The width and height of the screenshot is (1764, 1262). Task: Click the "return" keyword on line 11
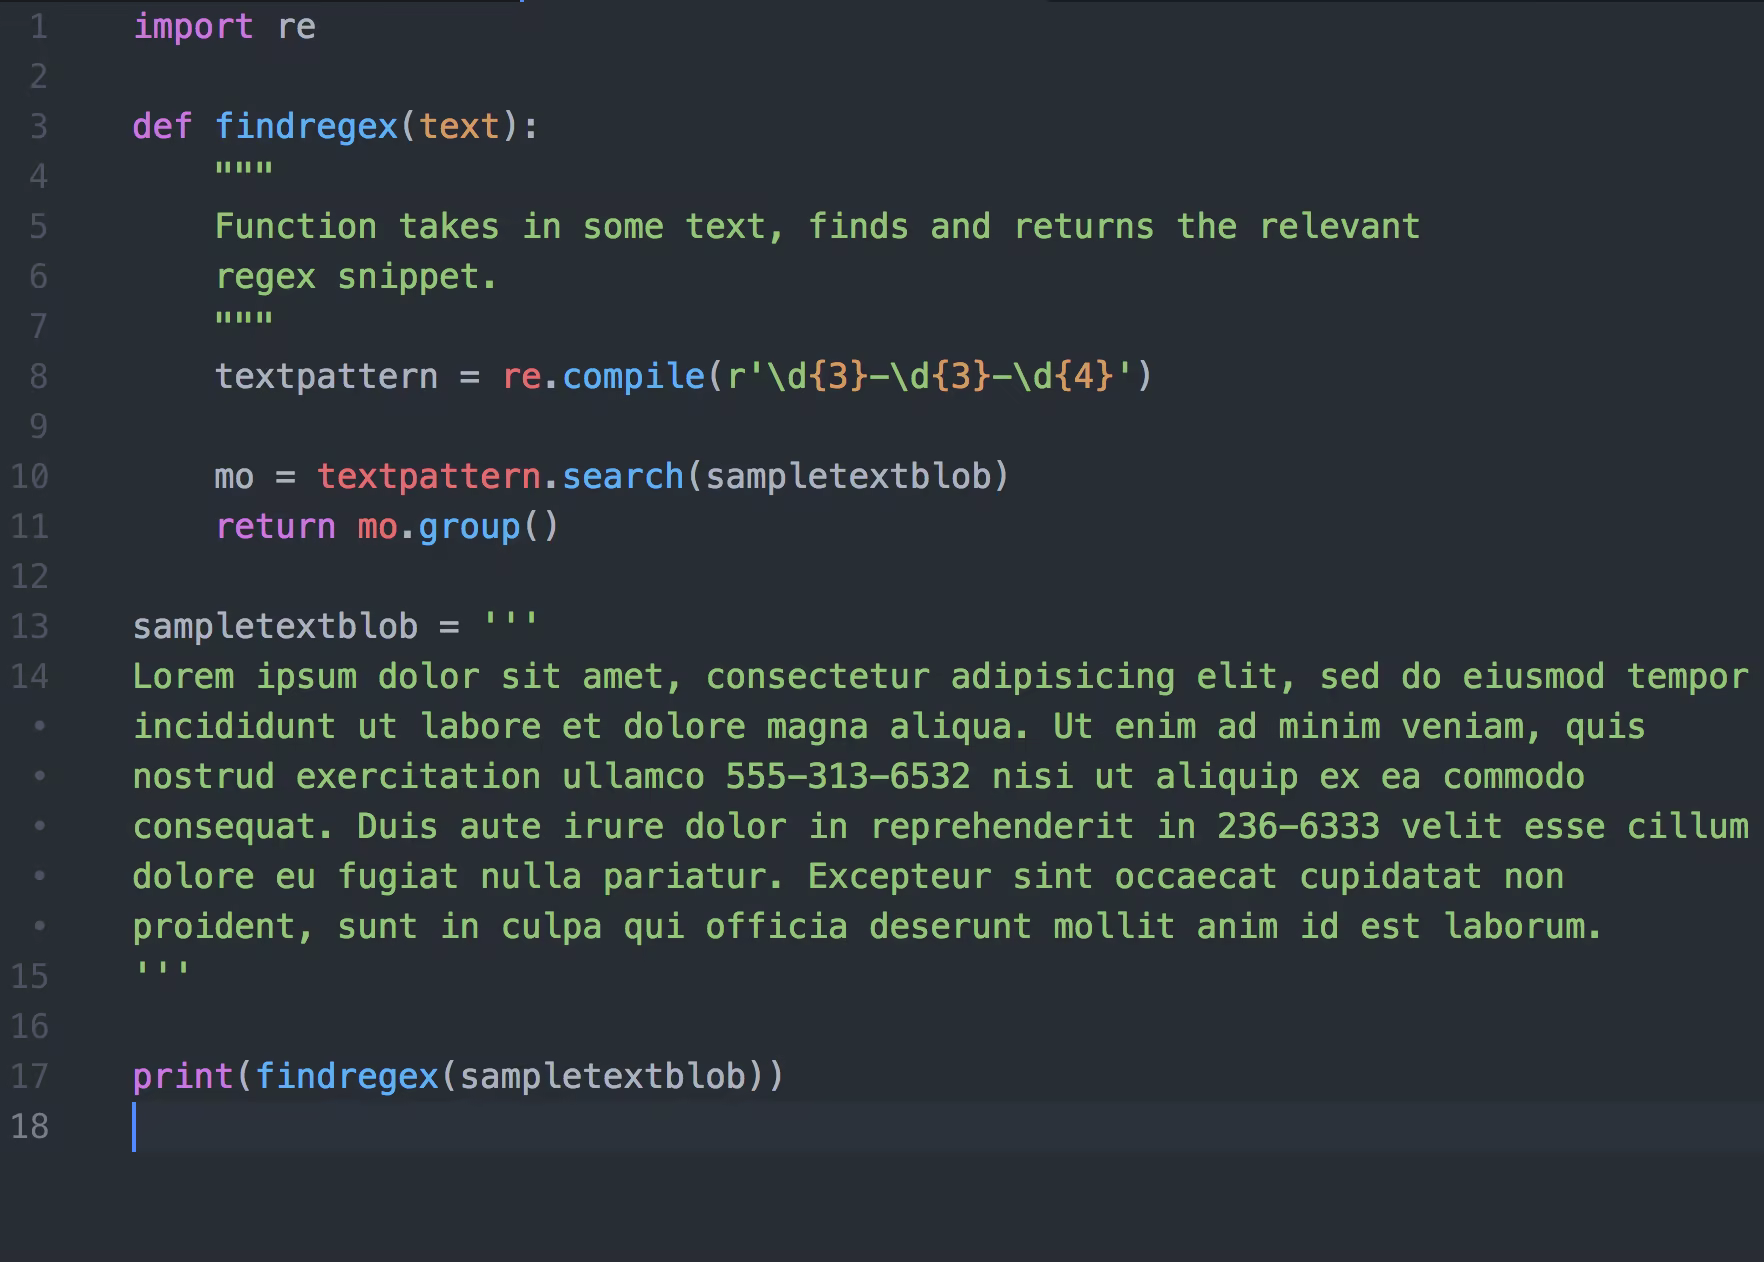tap(275, 527)
